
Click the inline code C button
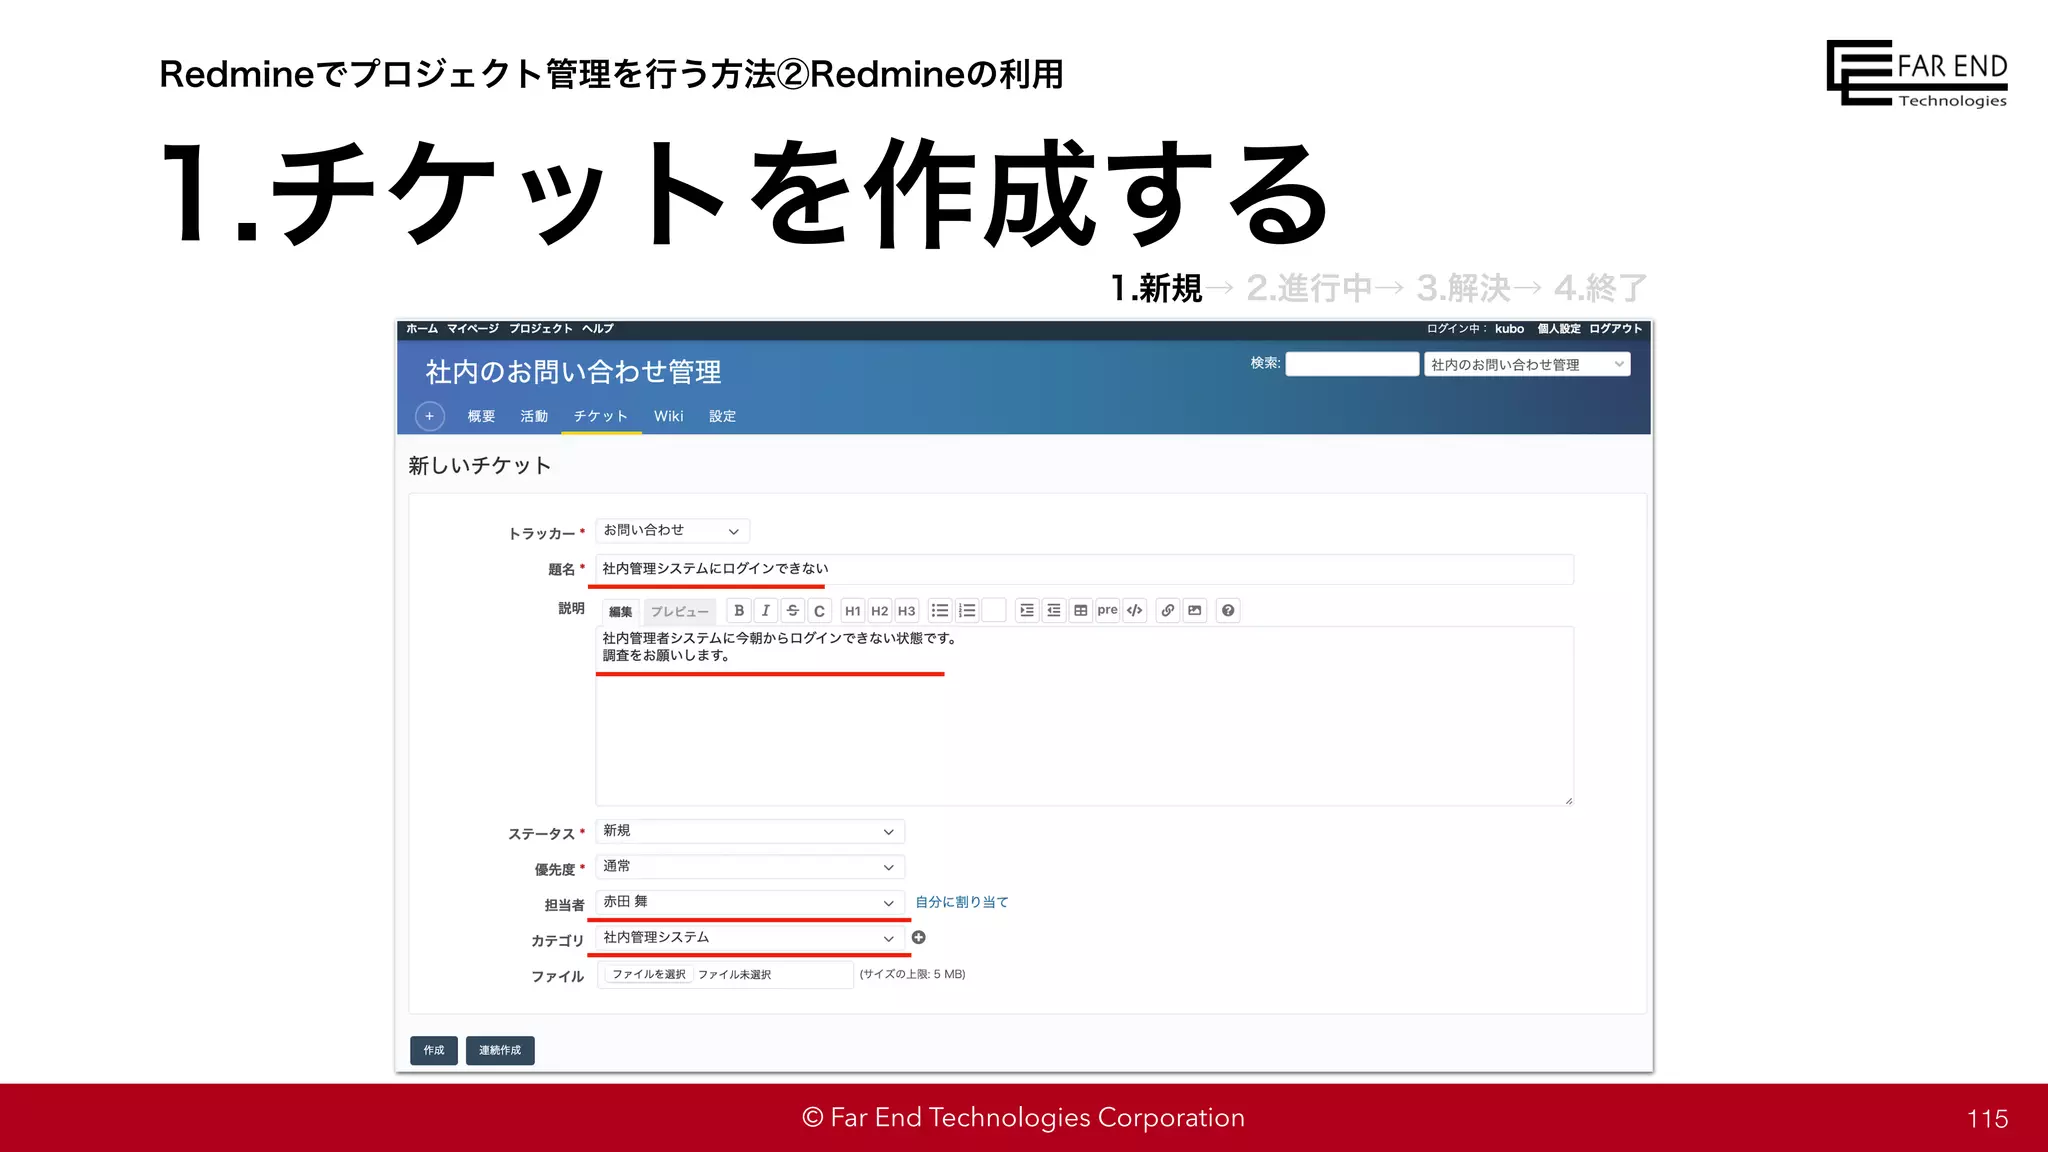tap(819, 610)
